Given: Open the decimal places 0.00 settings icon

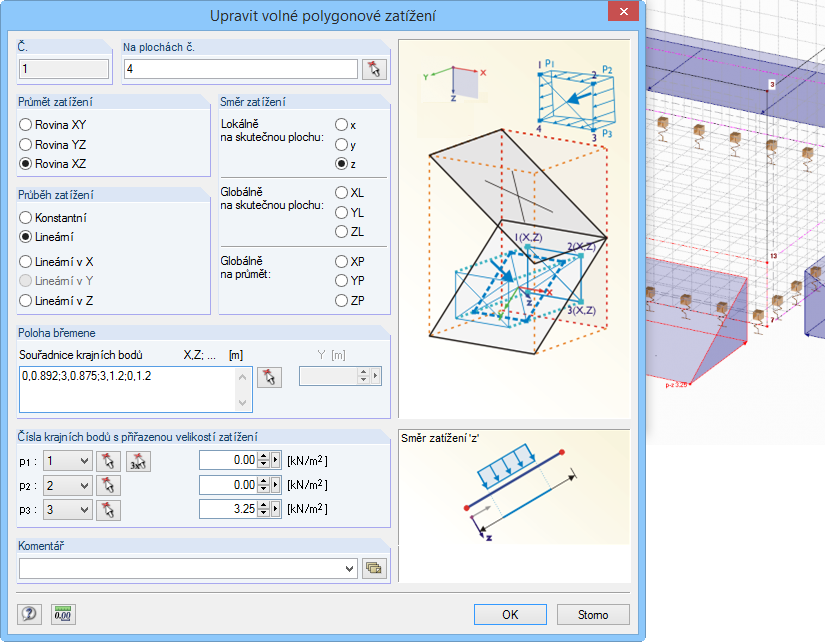Looking at the screenshot, I should coord(63,614).
